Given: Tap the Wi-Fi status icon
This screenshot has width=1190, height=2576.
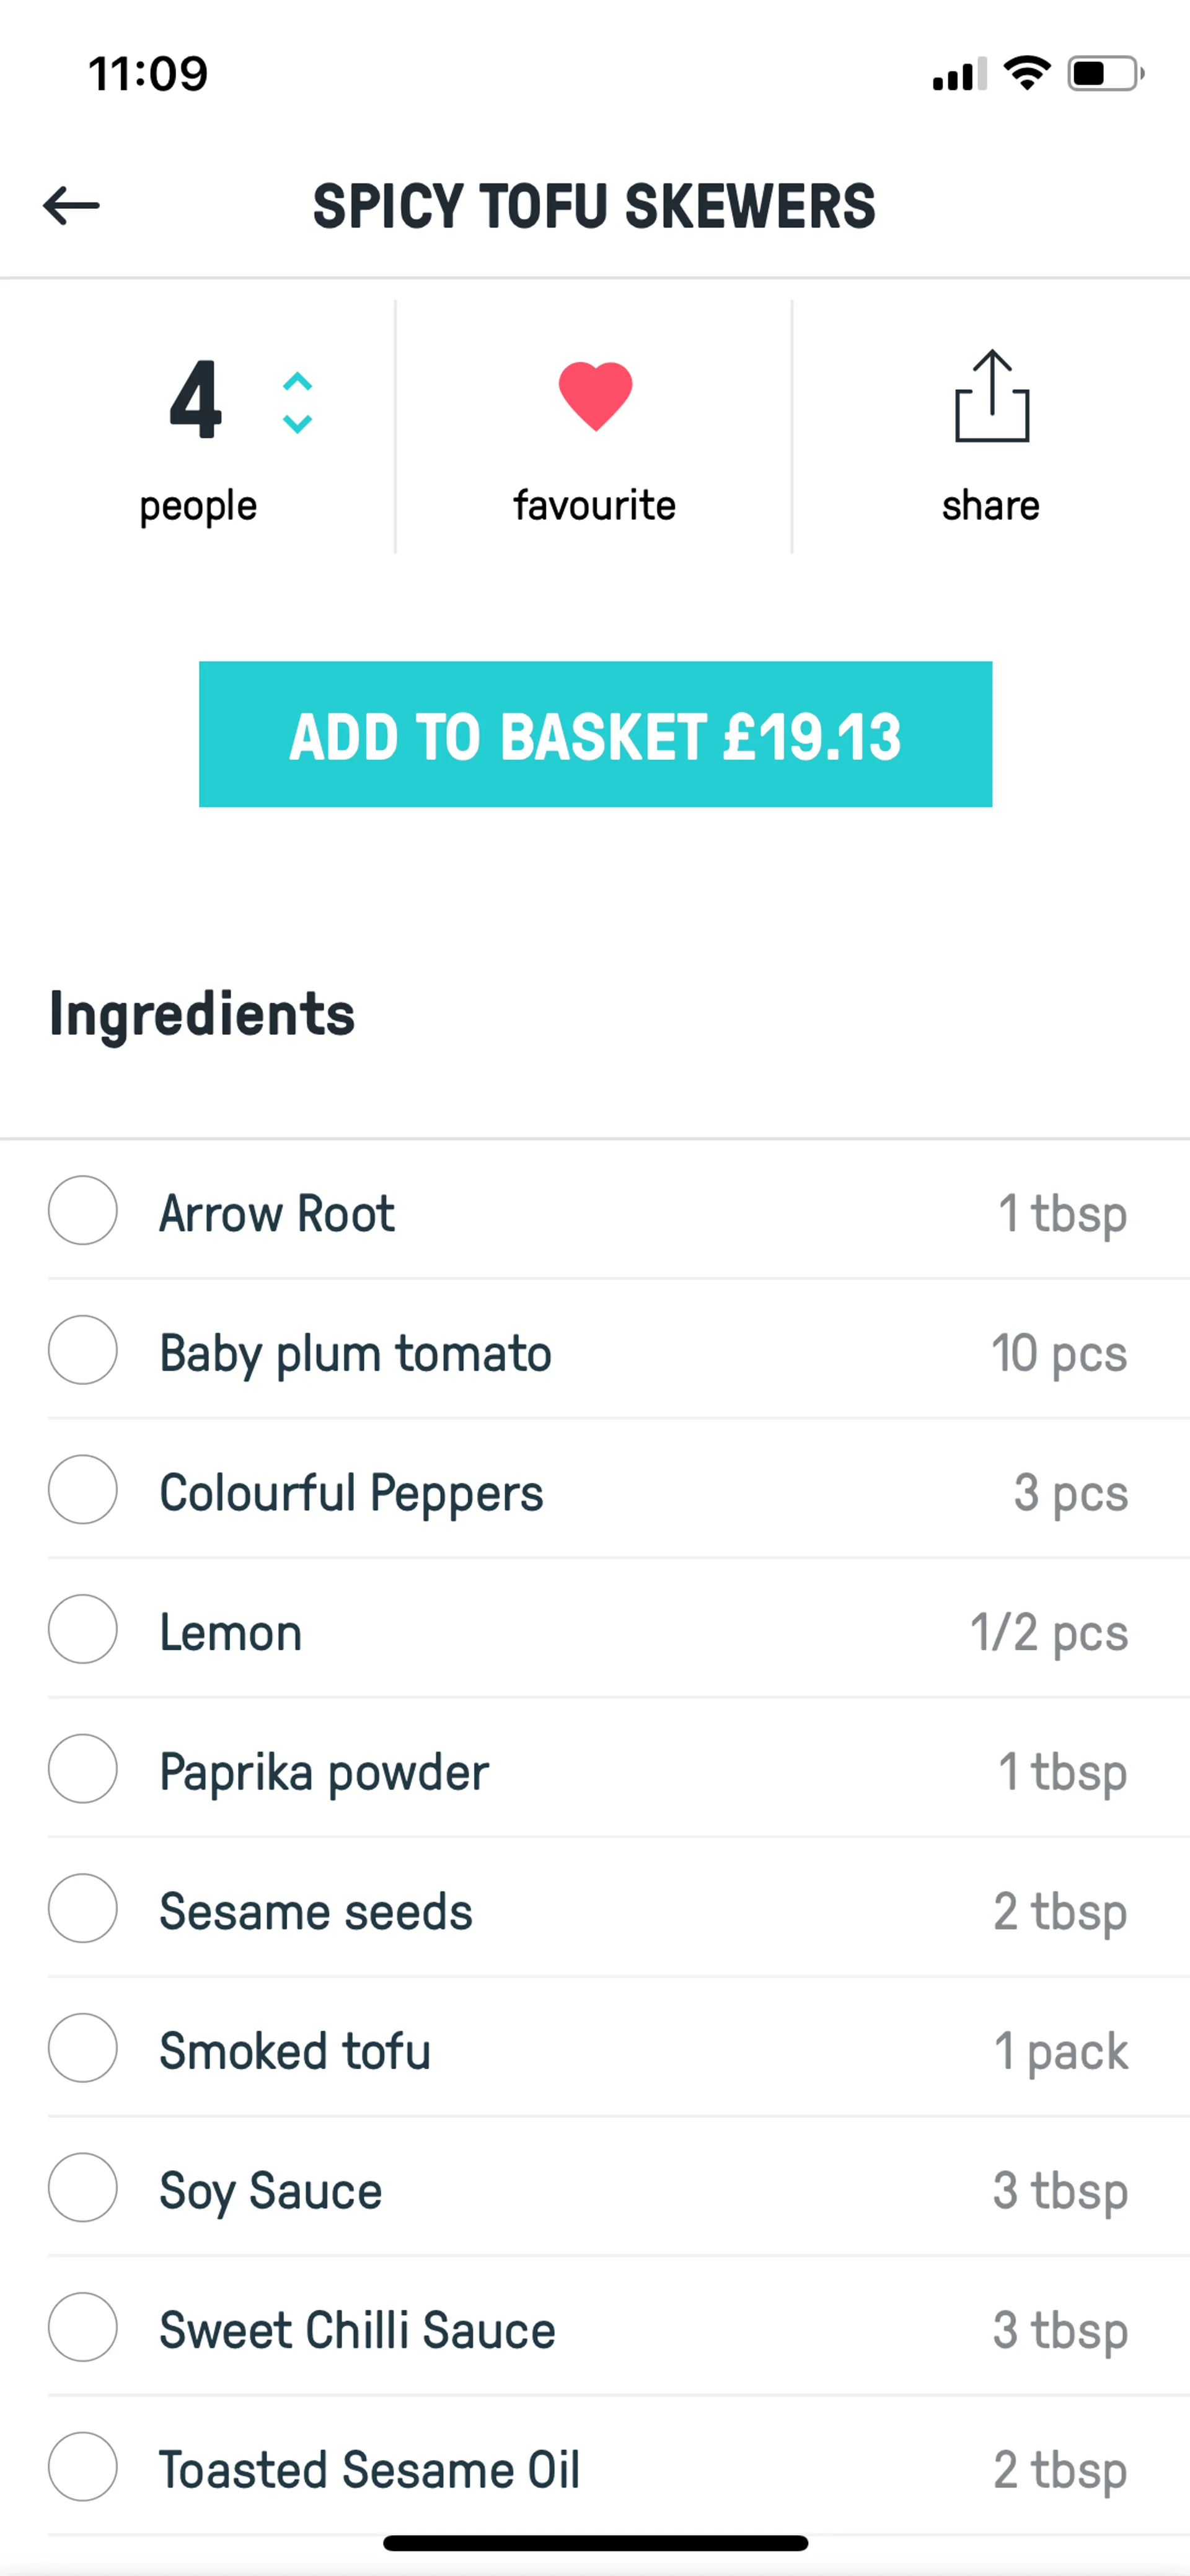Looking at the screenshot, I should coord(1027,73).
